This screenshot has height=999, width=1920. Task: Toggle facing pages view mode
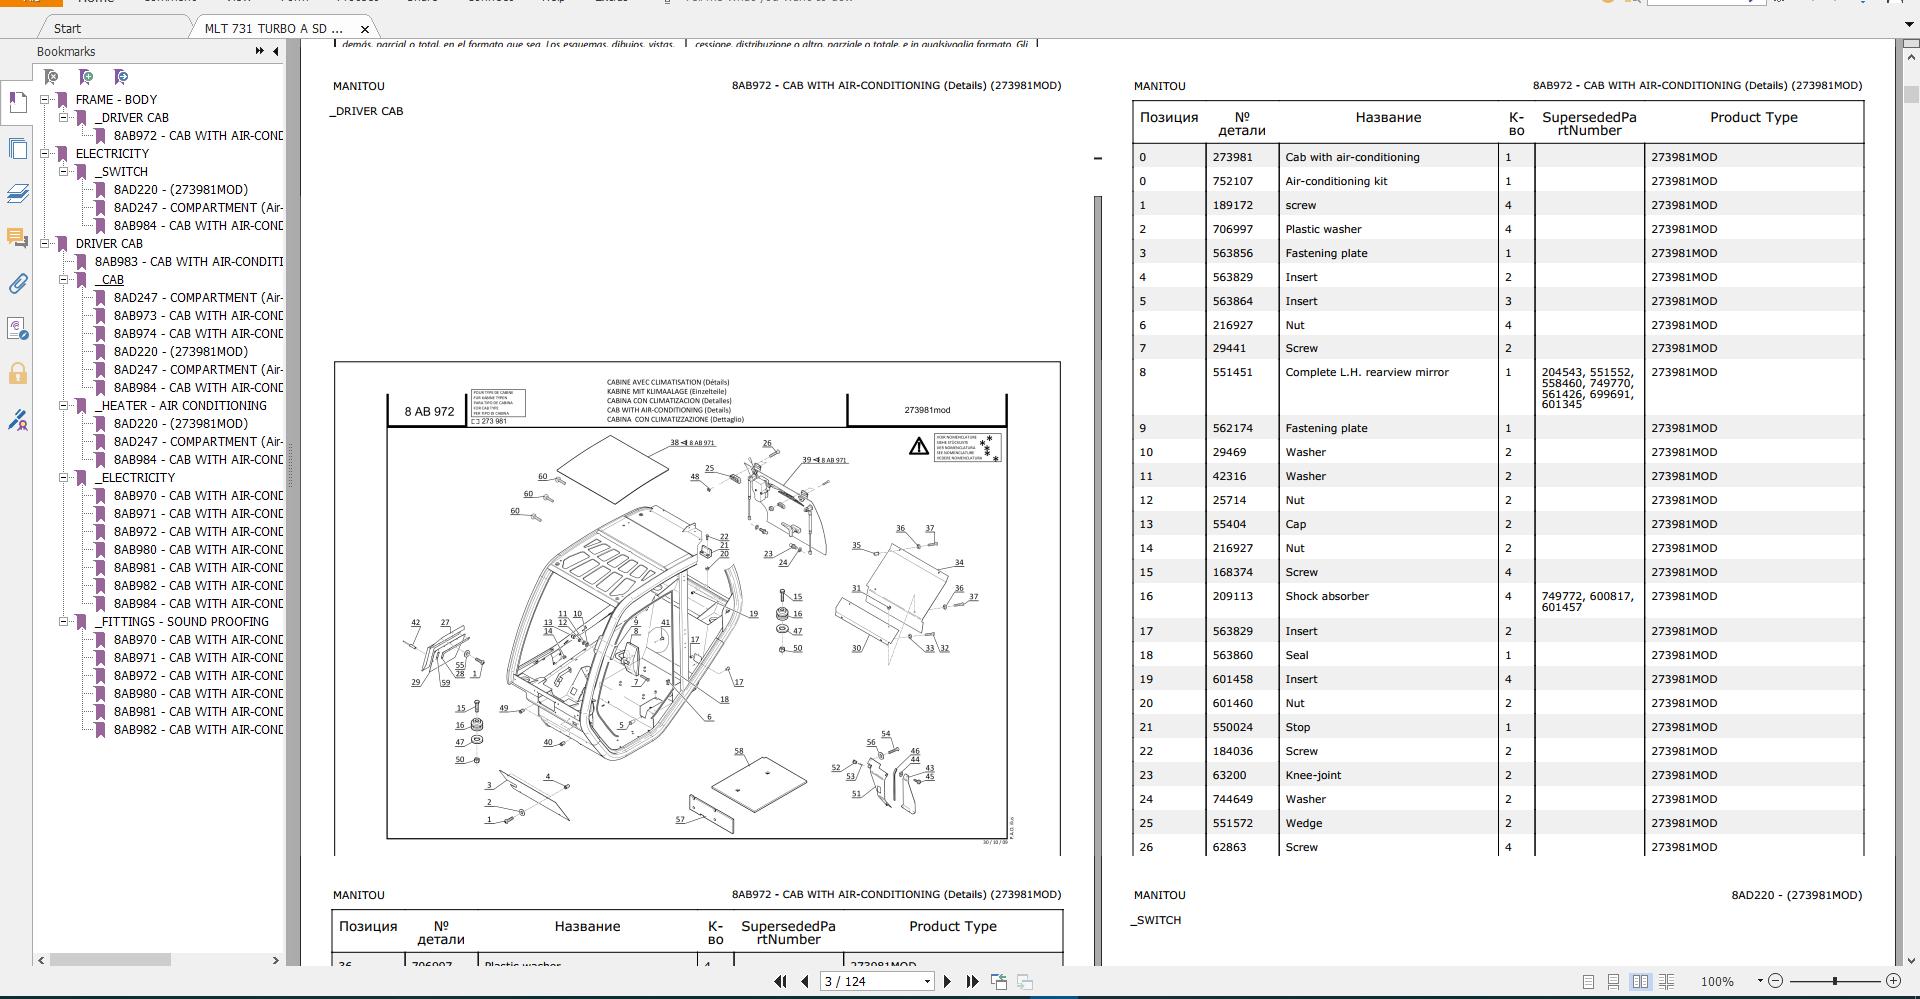click(1640, 982)
